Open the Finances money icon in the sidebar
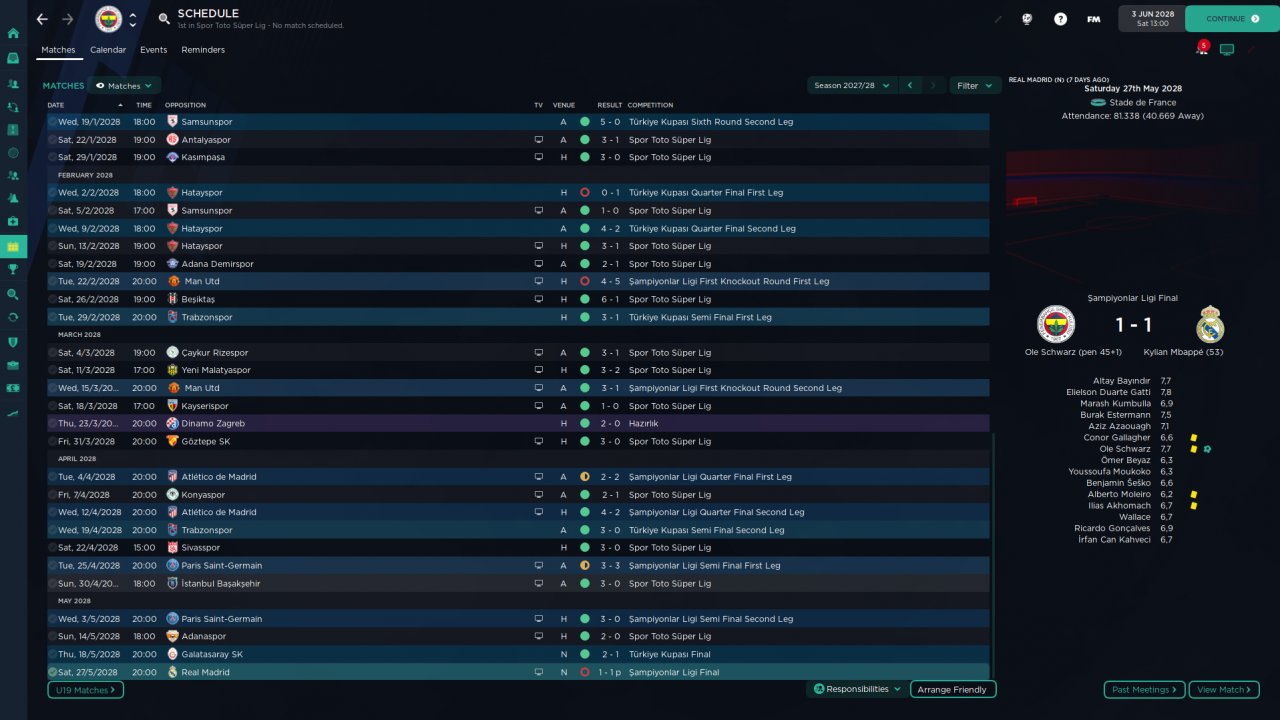The image size is (1280, 720). point(13,388)
